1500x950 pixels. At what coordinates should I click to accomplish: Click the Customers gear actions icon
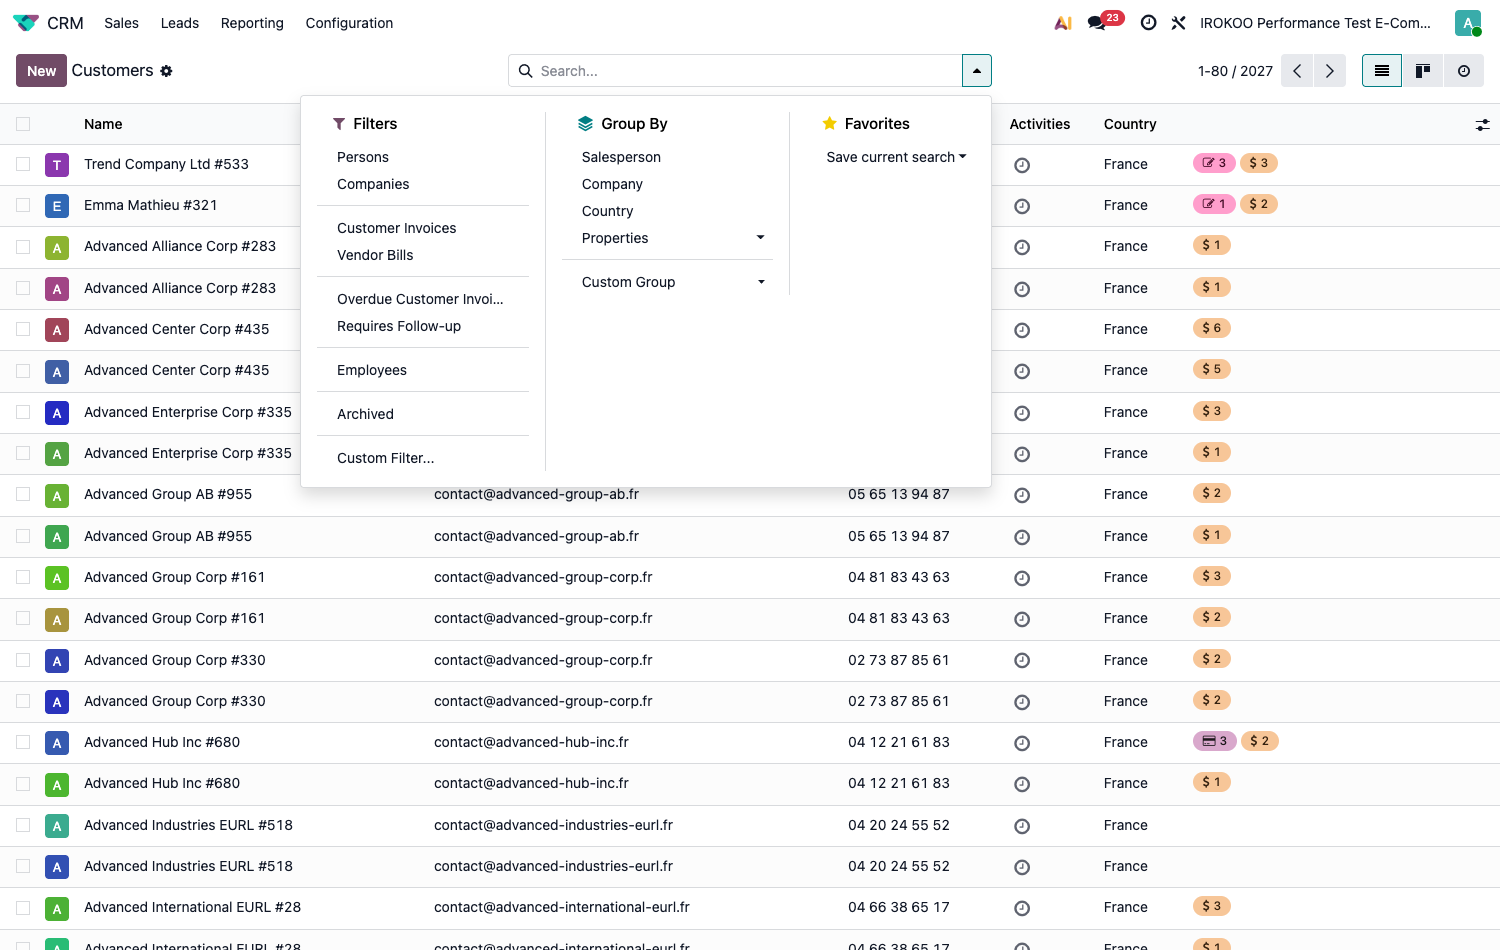(166, 71)
